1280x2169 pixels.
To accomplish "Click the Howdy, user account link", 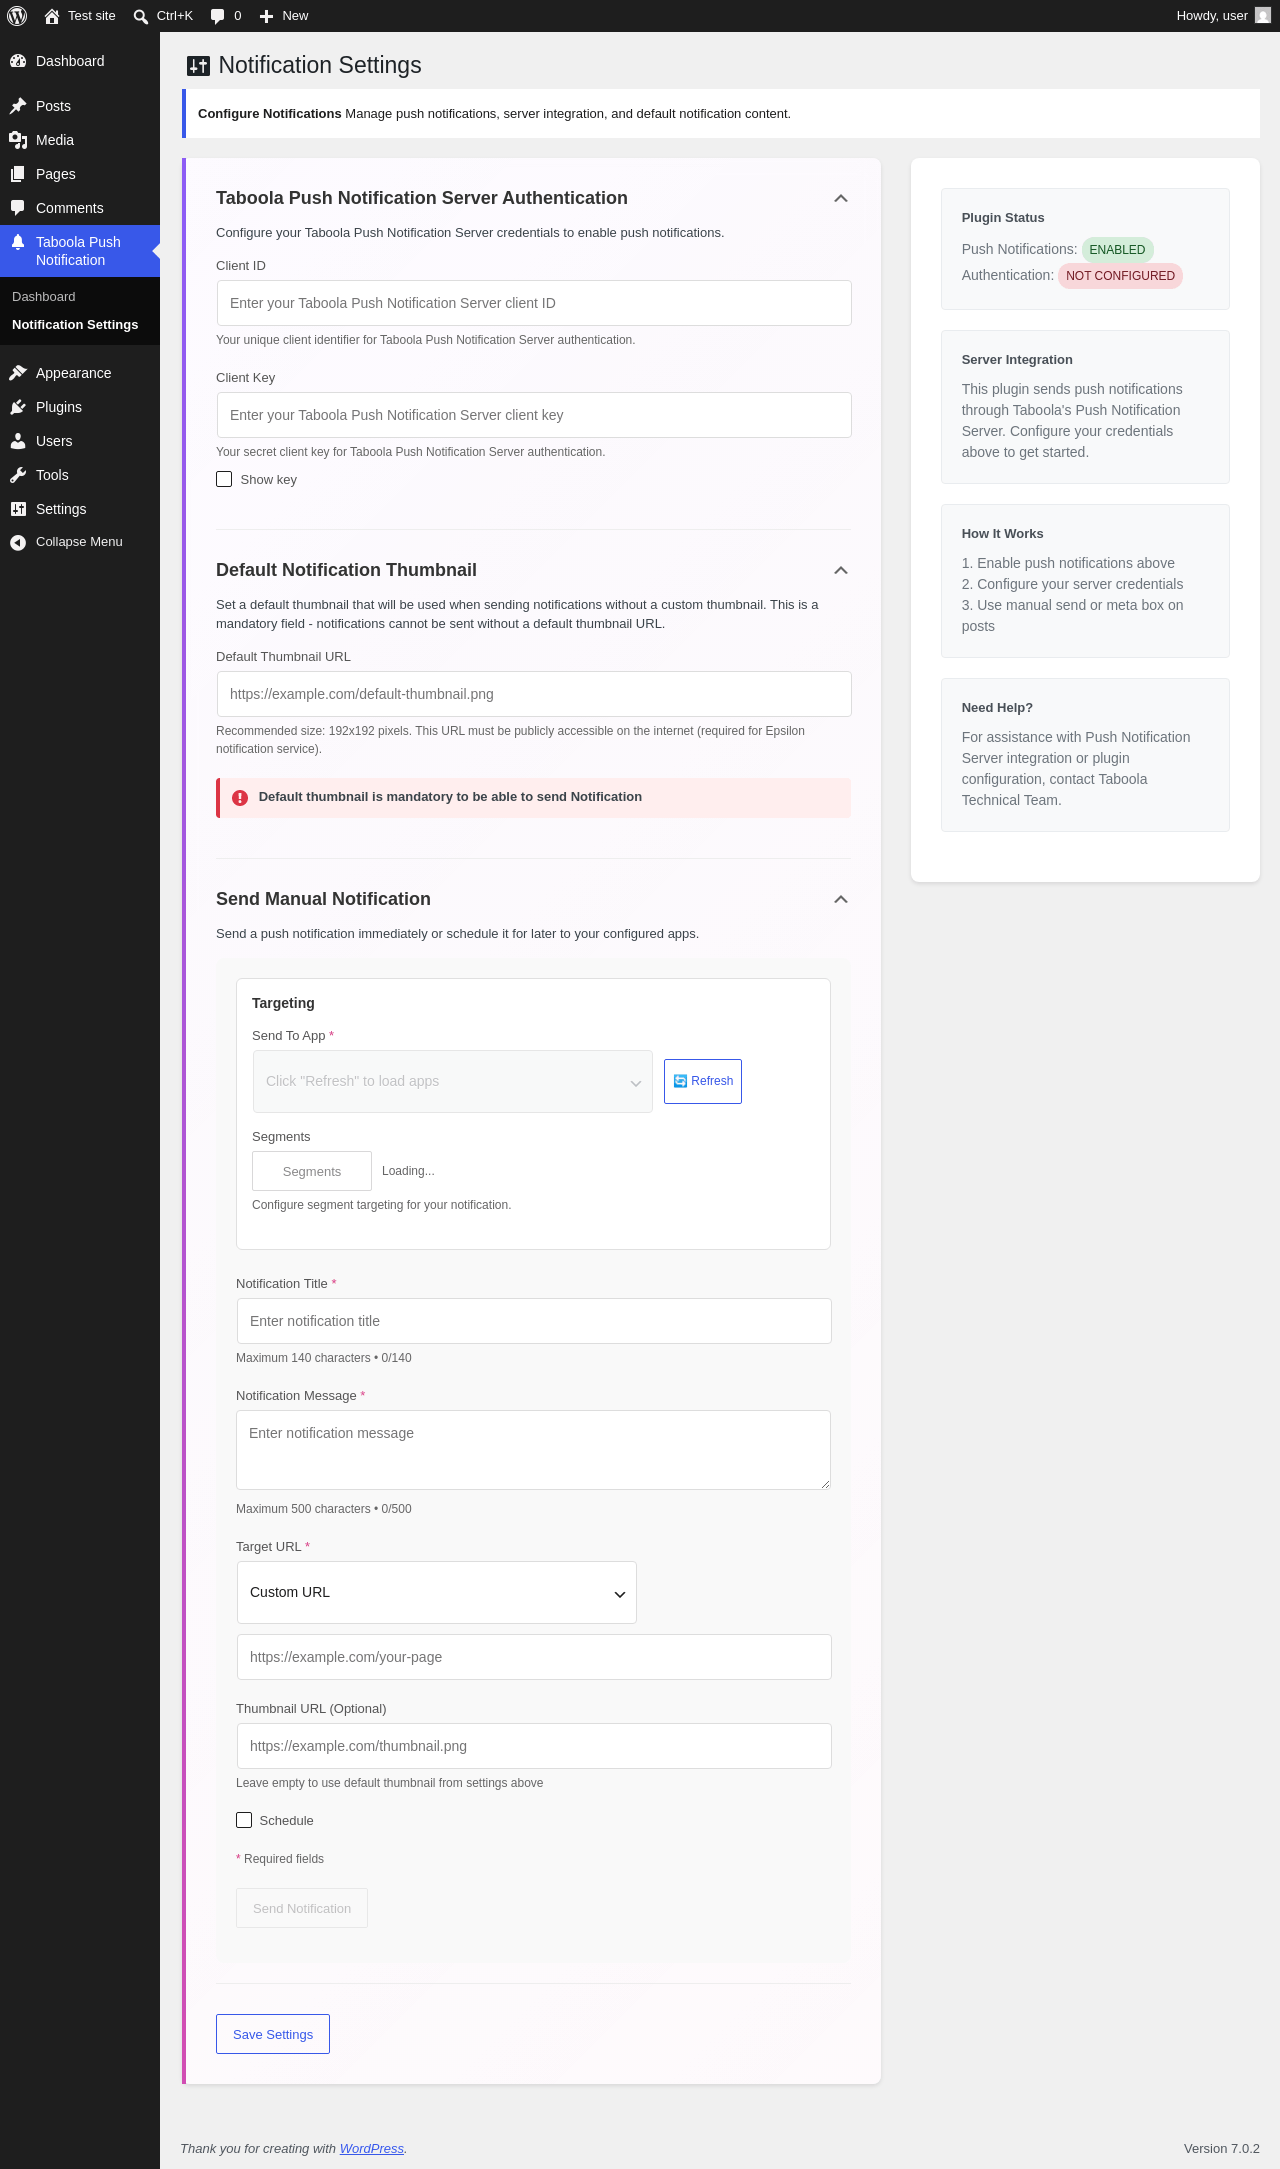I will click(1223, 16).
